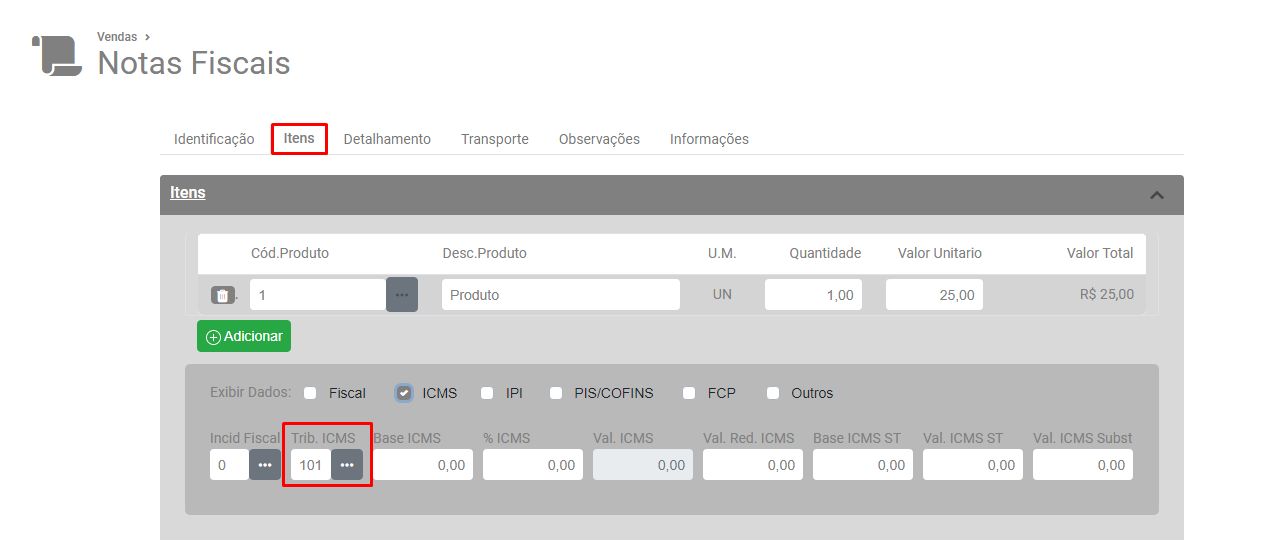Click the trash icon to delete item row
The width and height of the screenshot is (1268, 540).
pos(222,295)
